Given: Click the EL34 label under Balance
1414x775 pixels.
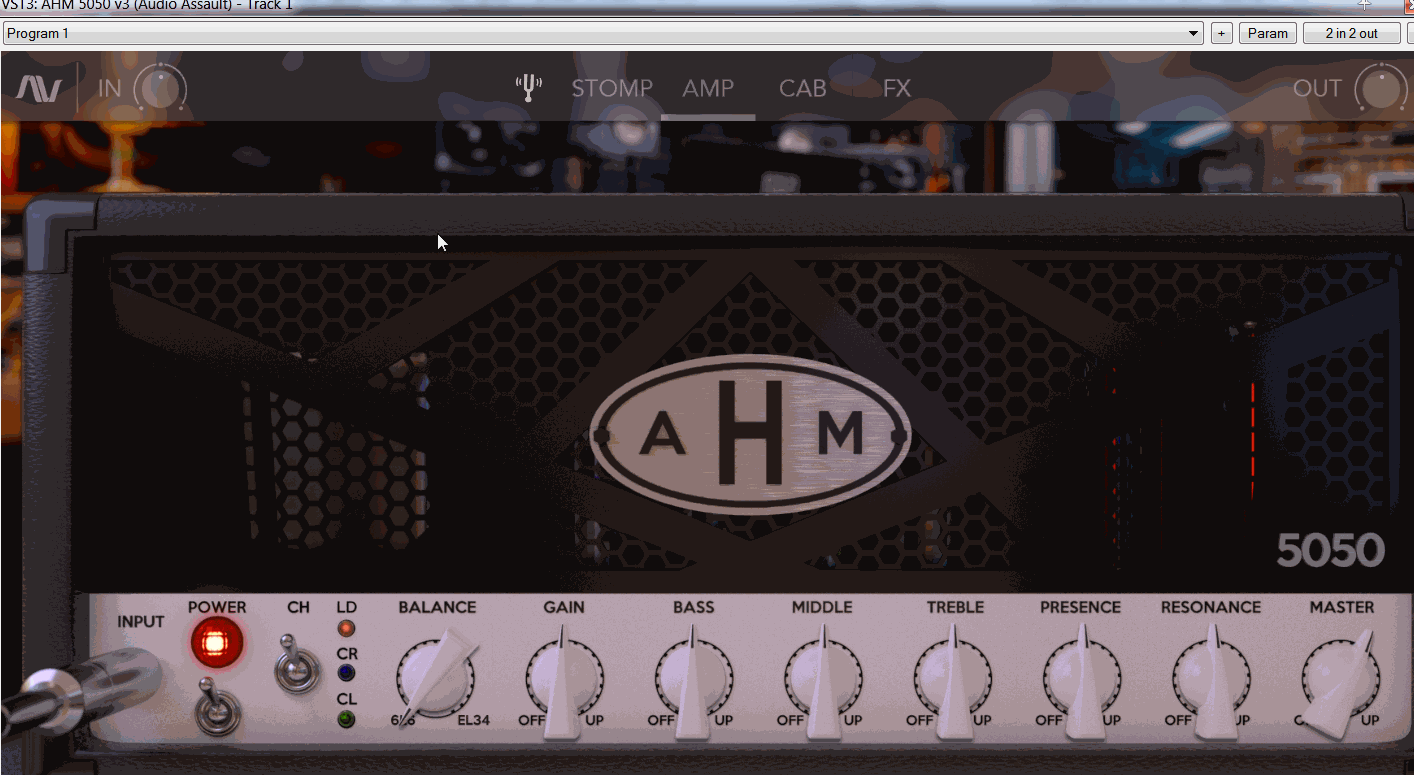Looking at the screenshot, I should click(x=474, y=719).
